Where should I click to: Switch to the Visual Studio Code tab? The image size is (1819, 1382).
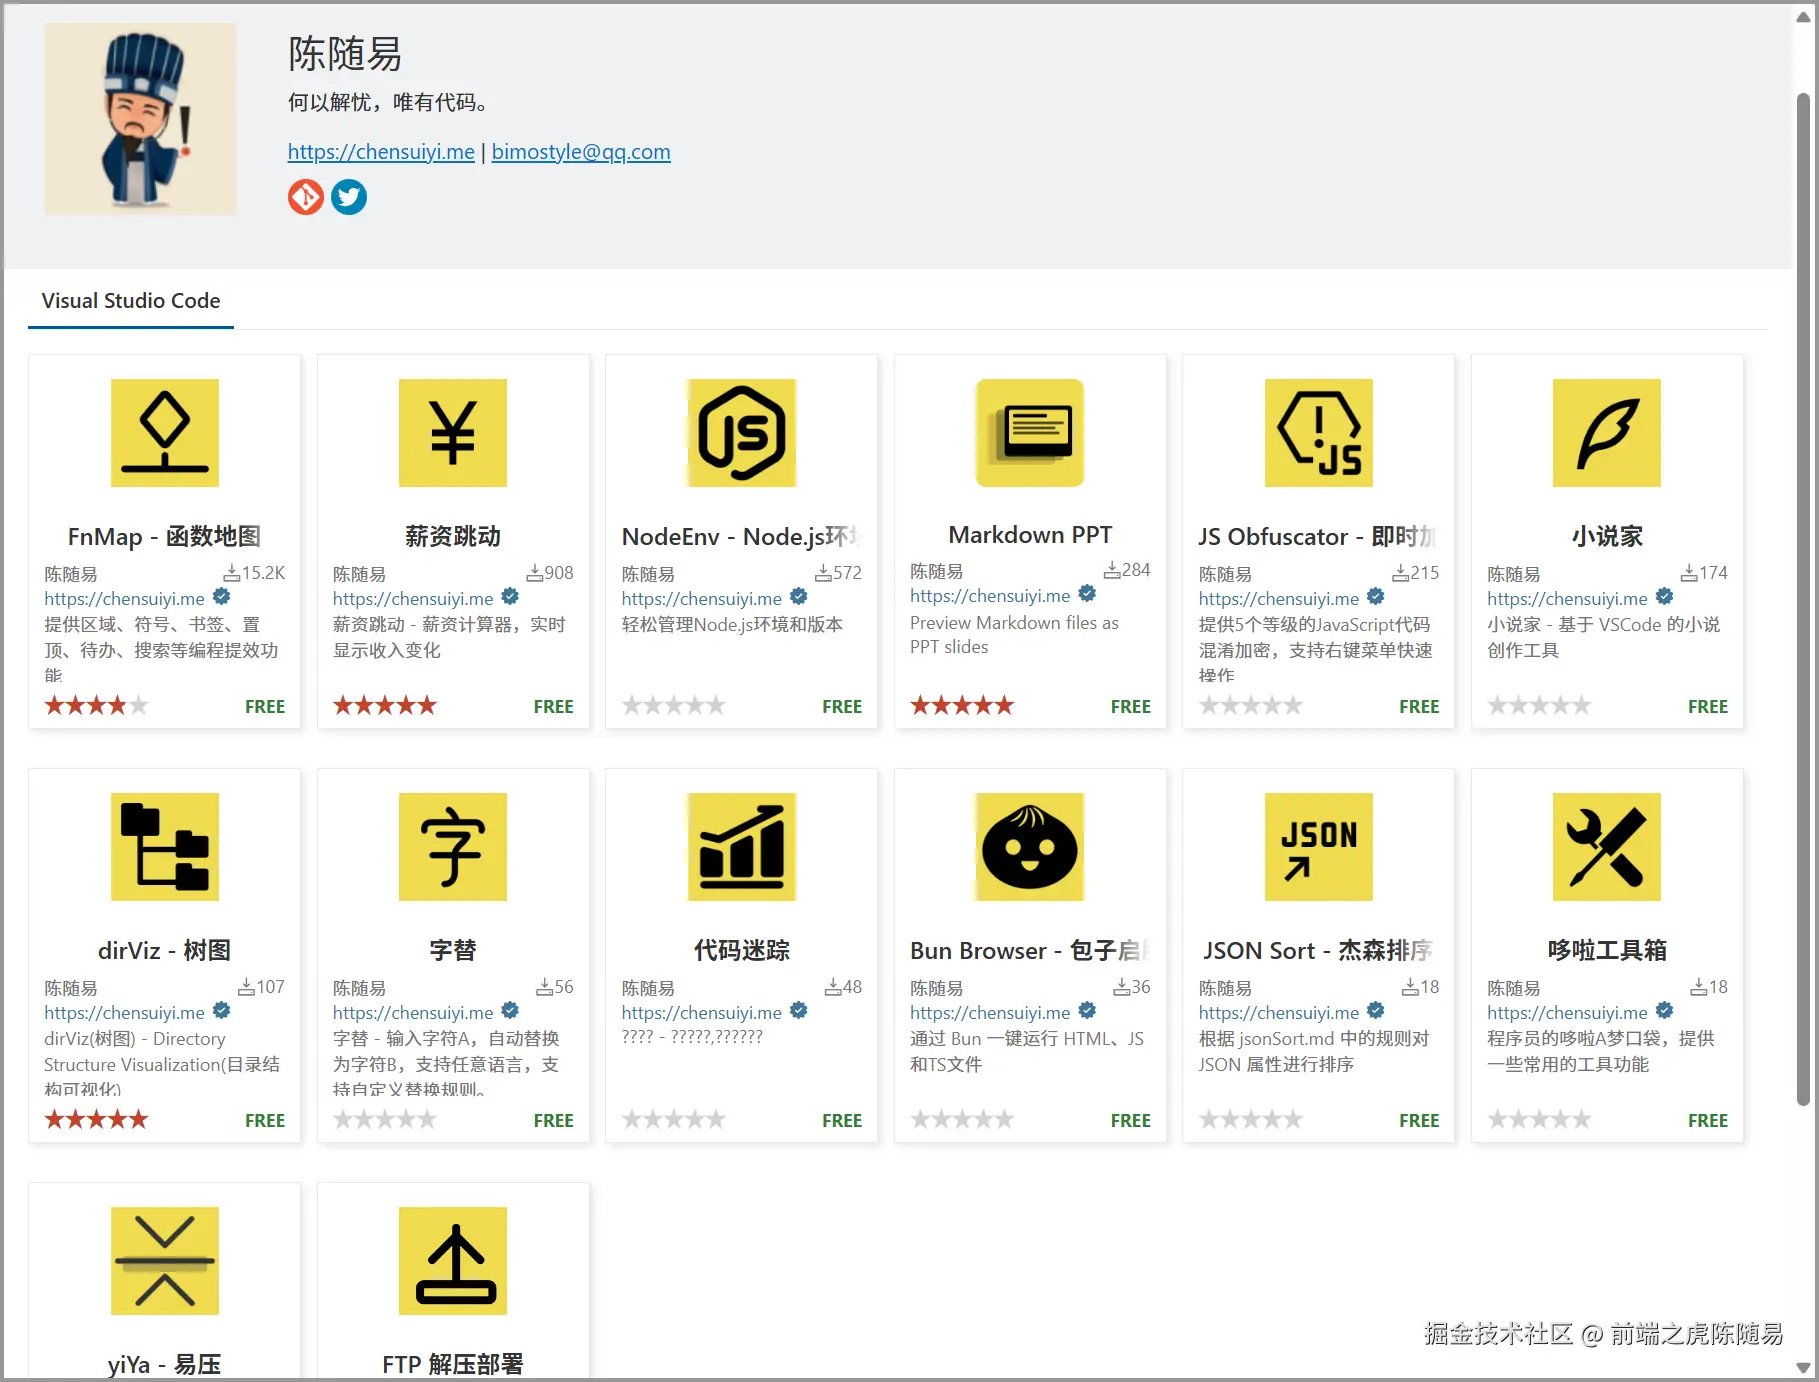130,300
